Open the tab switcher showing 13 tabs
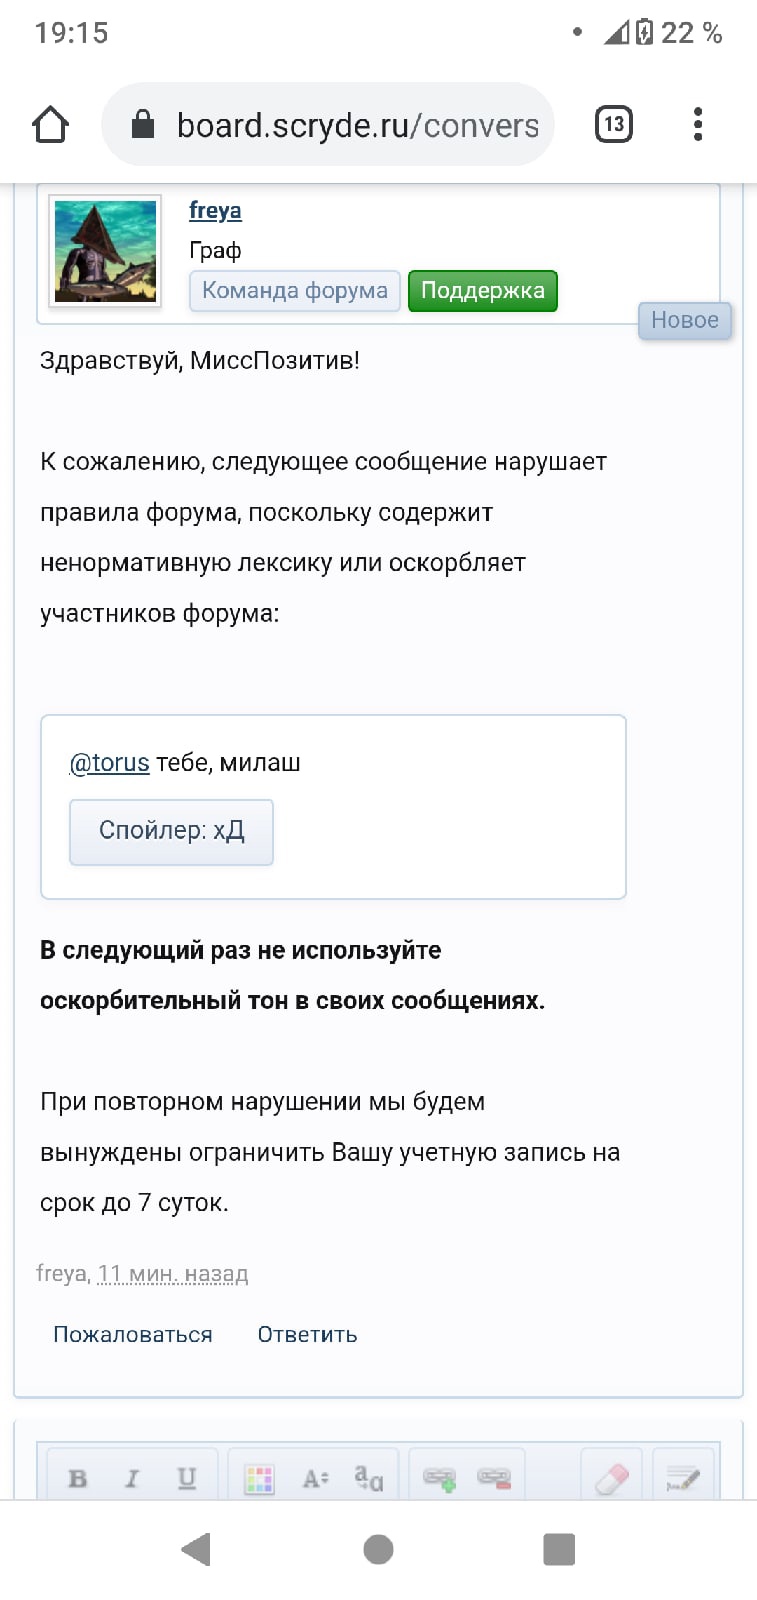The height and width of the screenshot is (1600, 757). click(x=613, y=125)
